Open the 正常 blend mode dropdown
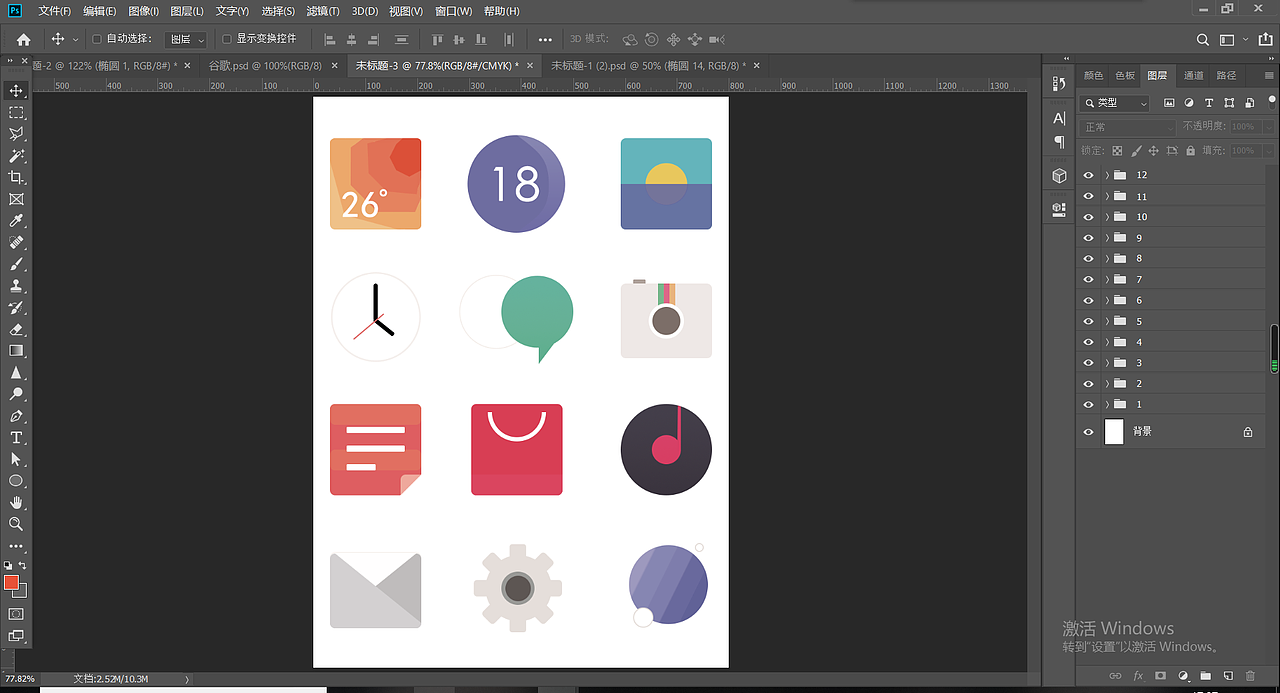 (1127, 127)
